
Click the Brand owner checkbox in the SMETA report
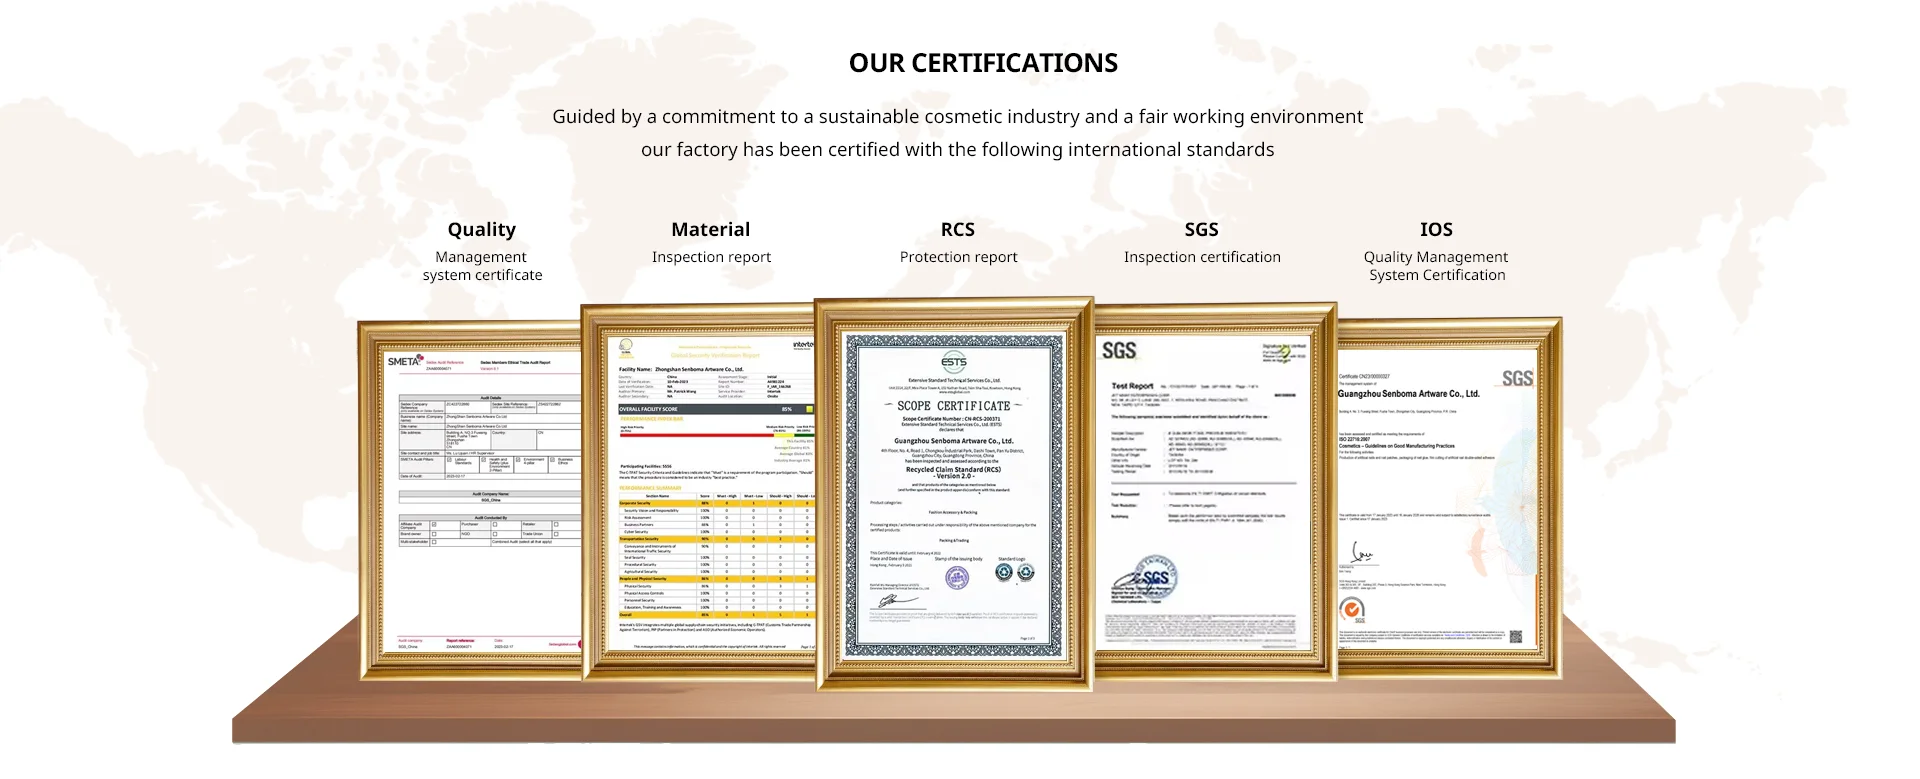[x=434, y=534]
